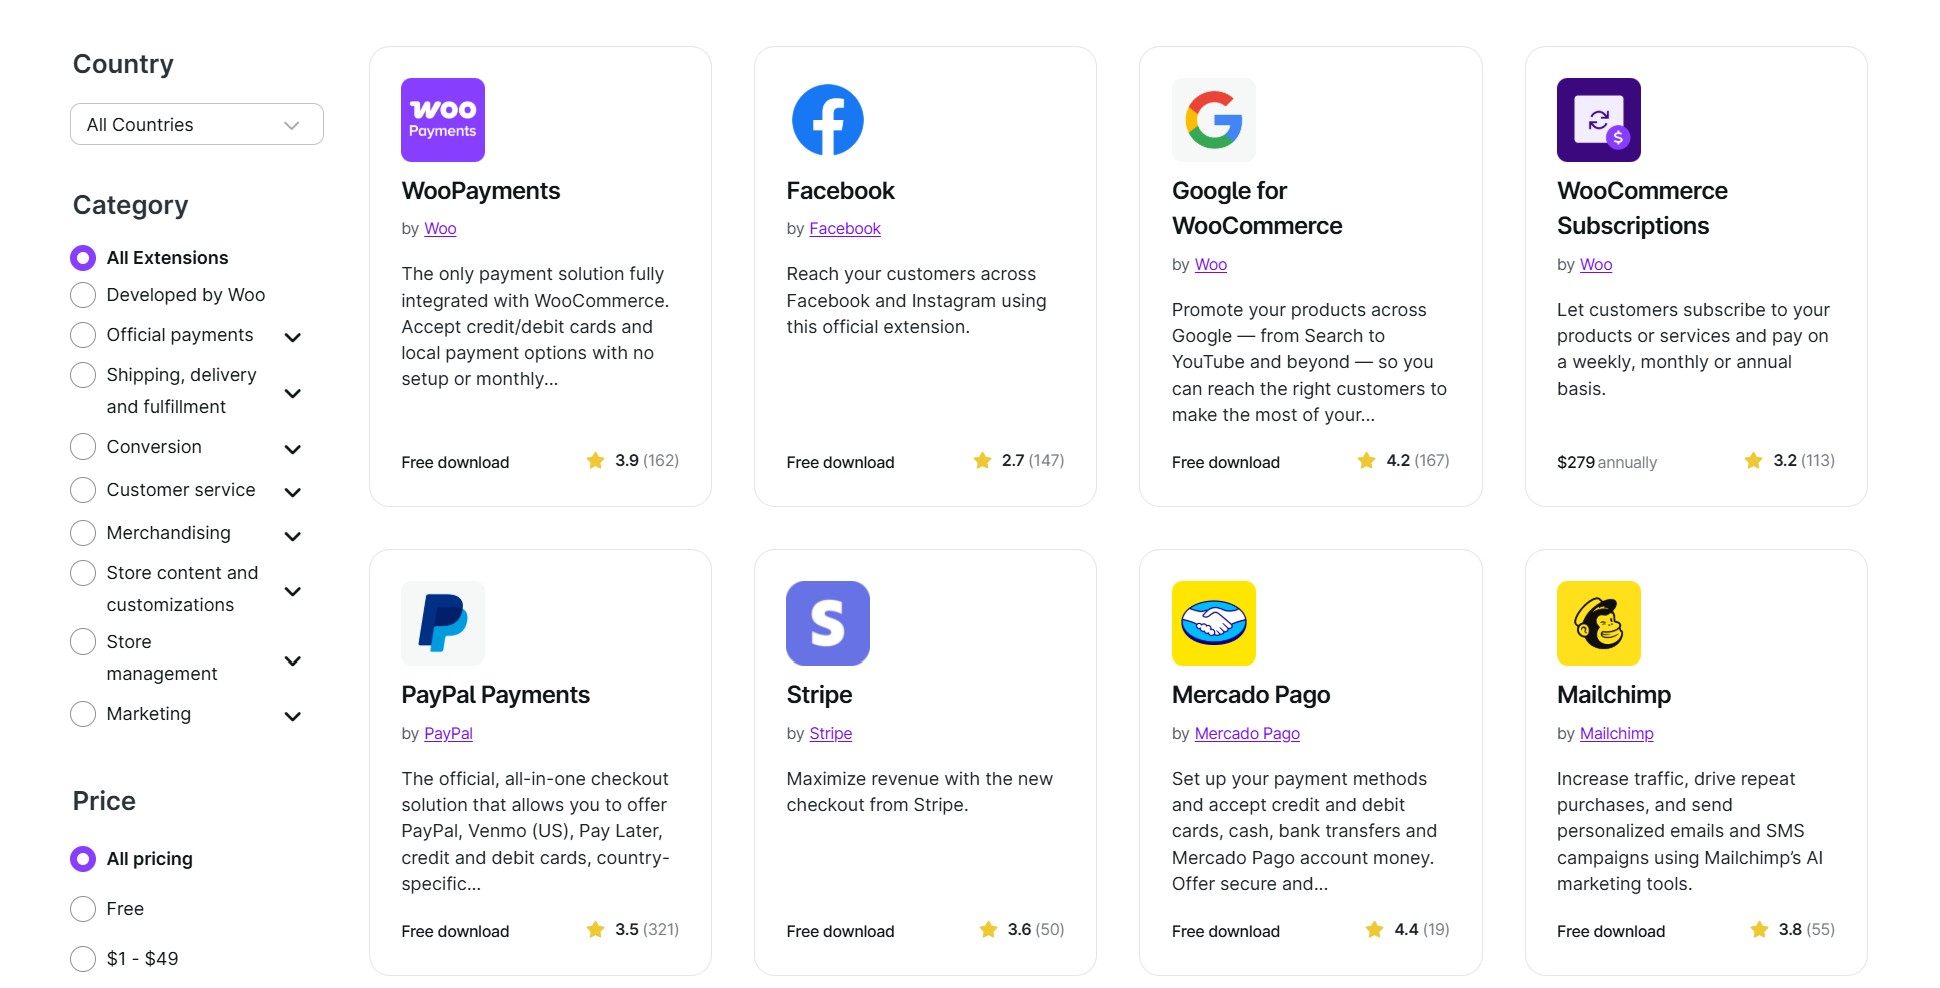
Task: Expand the Customer service category chevron
Action: (293, 492)
